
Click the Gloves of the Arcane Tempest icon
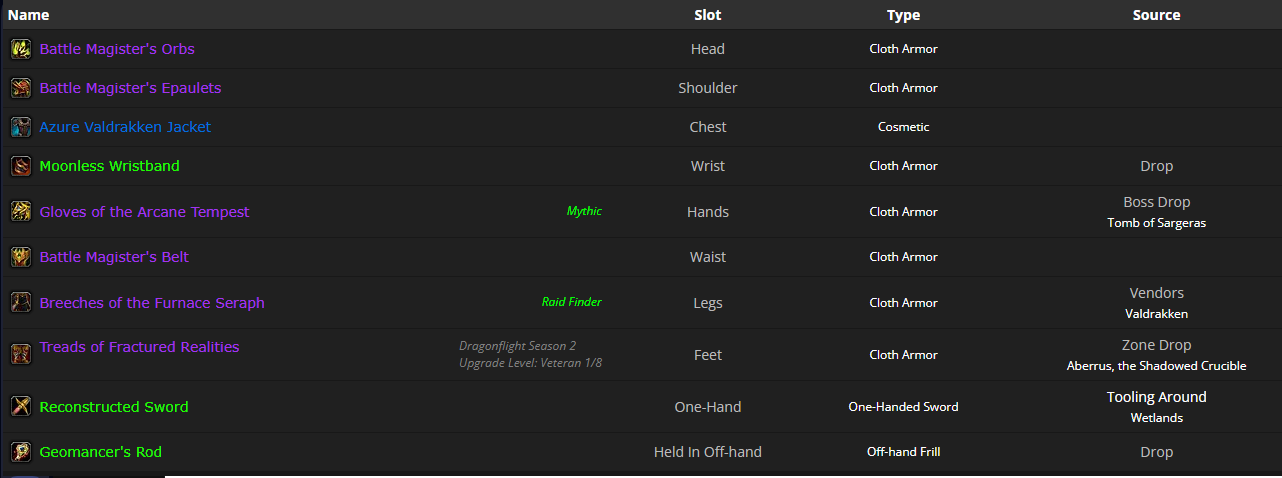(x=20, y=212)
